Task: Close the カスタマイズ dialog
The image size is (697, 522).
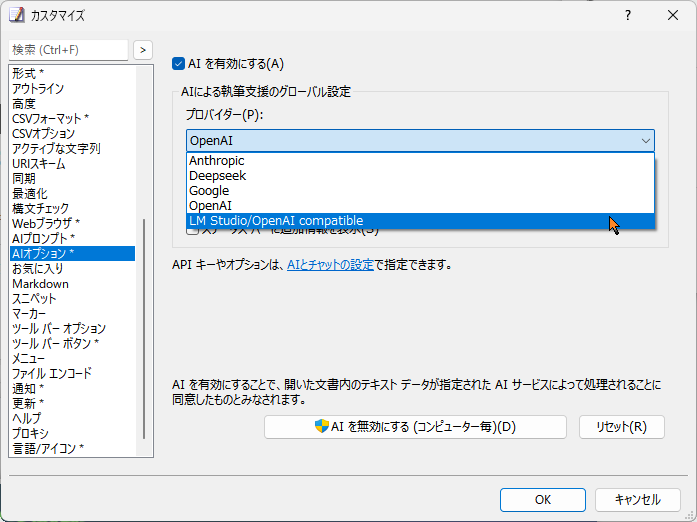Action: [x=673, y=16]
